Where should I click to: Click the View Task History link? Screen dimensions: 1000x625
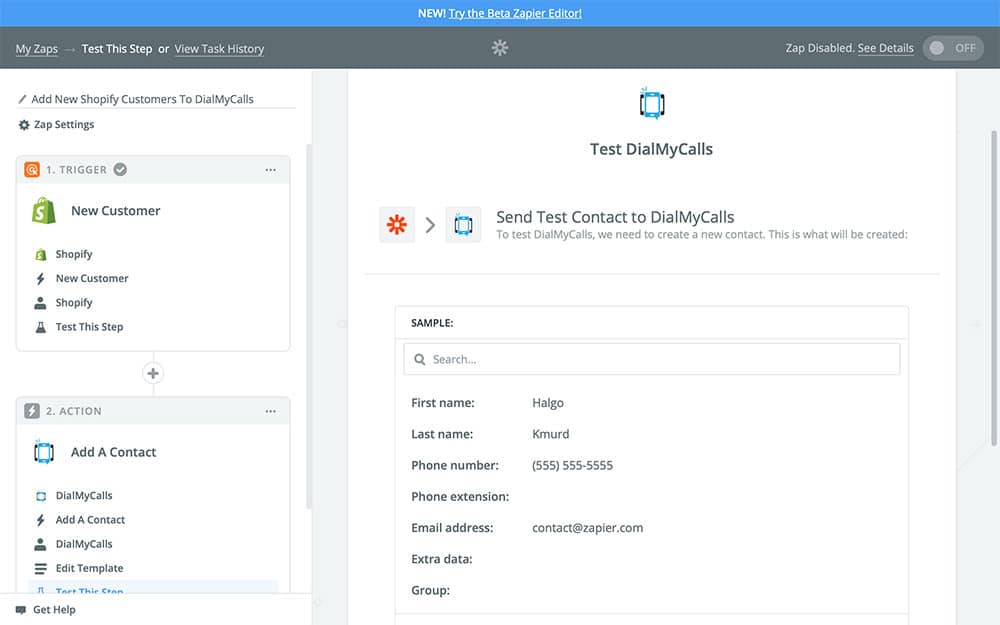pyautogui.click(x=219, y=49)
